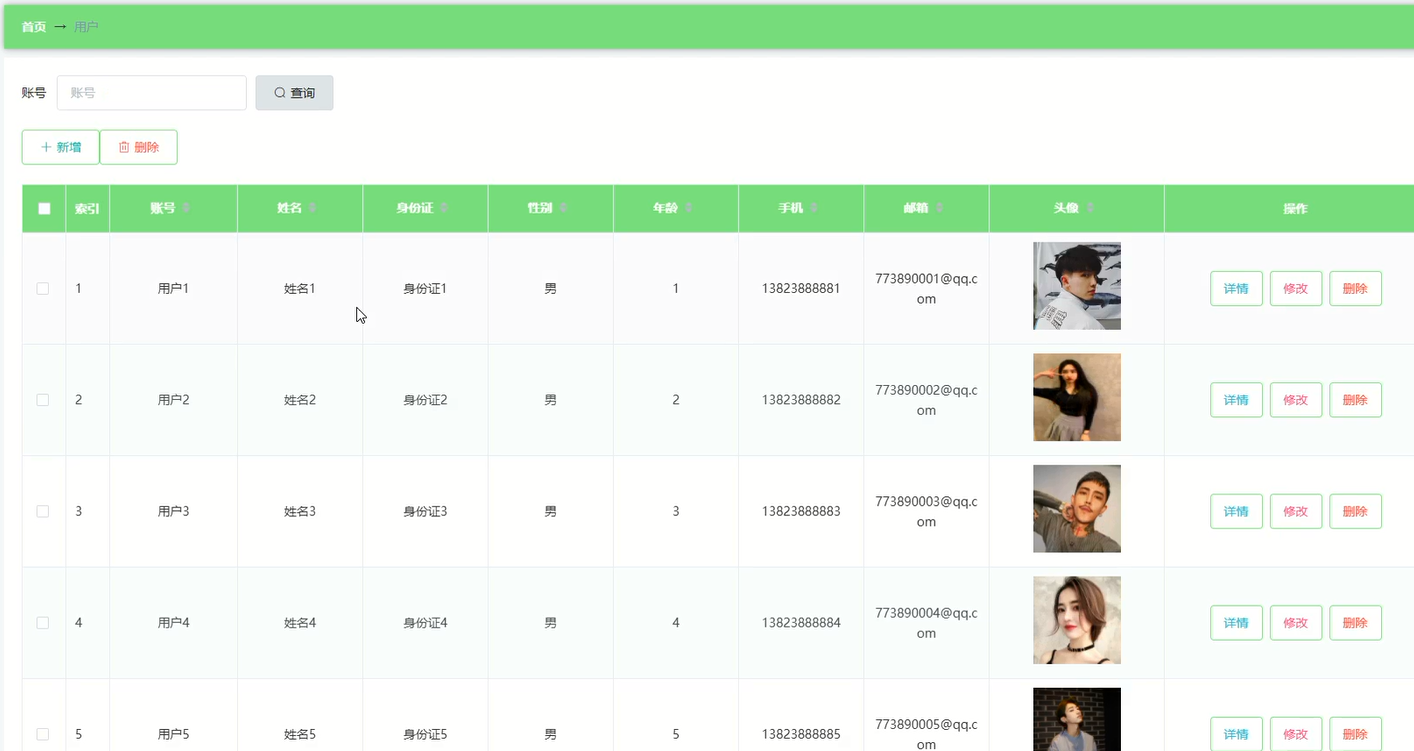Check the checkbox for row 用户2
This screenshot has height=751, width=1414.
[x=43, y=400]
